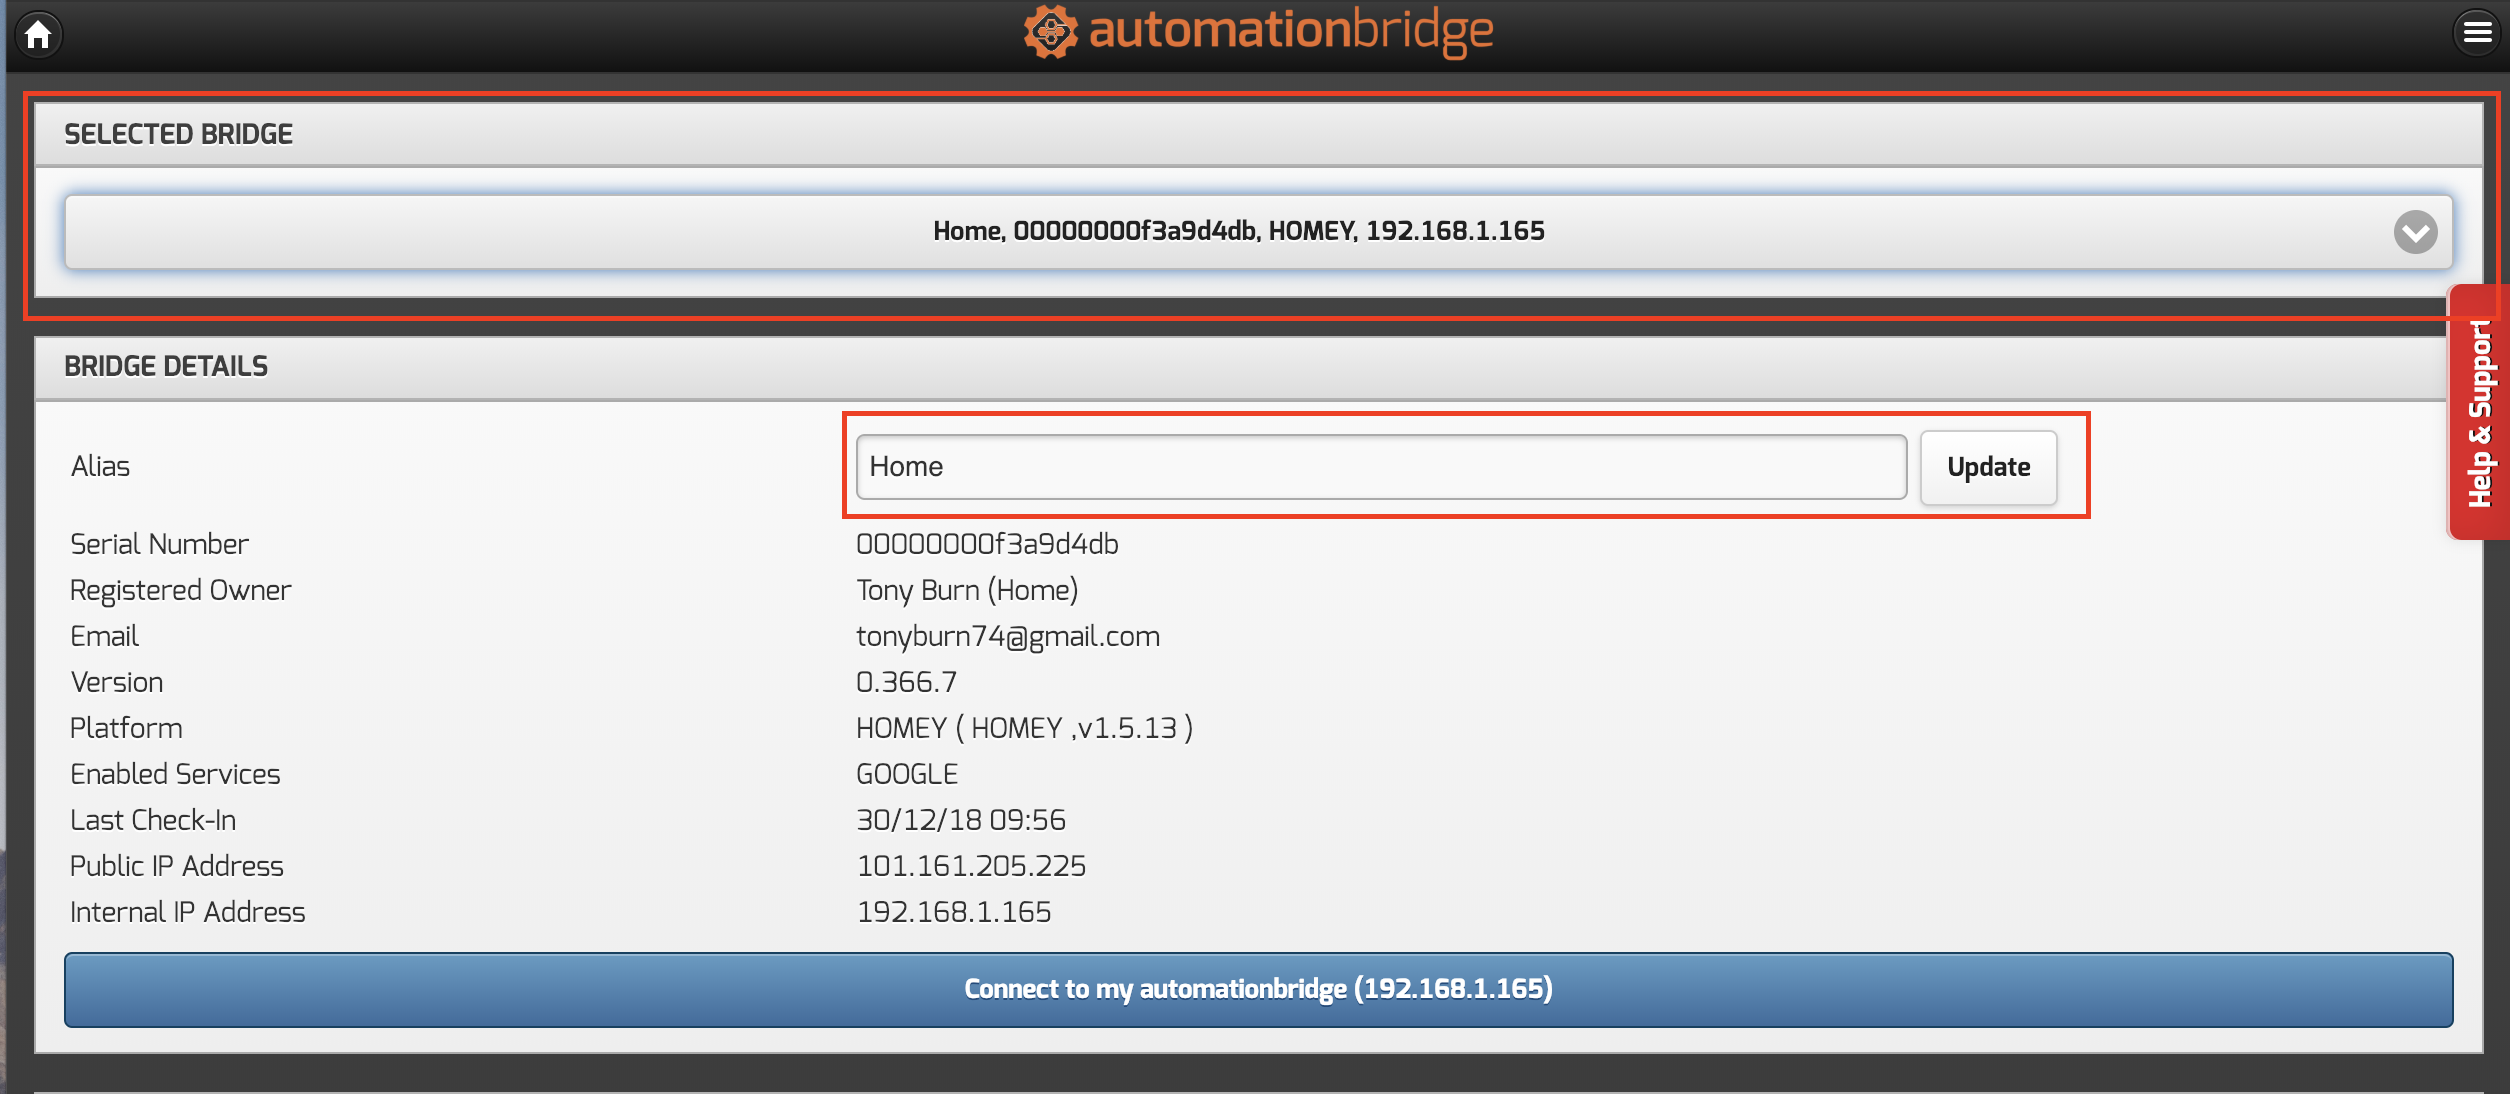Click the dropdown chevron arrow icon
Screen dimensions: 2510x1094
pos(2414,233)
